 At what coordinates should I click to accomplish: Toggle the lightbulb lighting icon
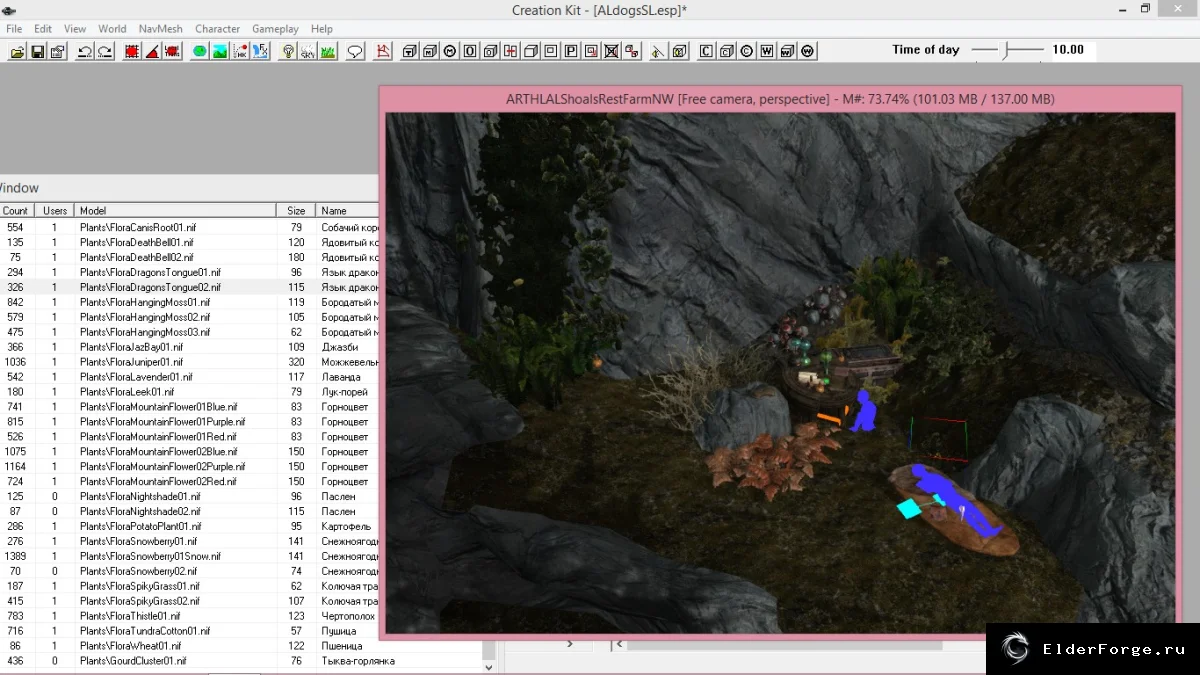point(288,51)
